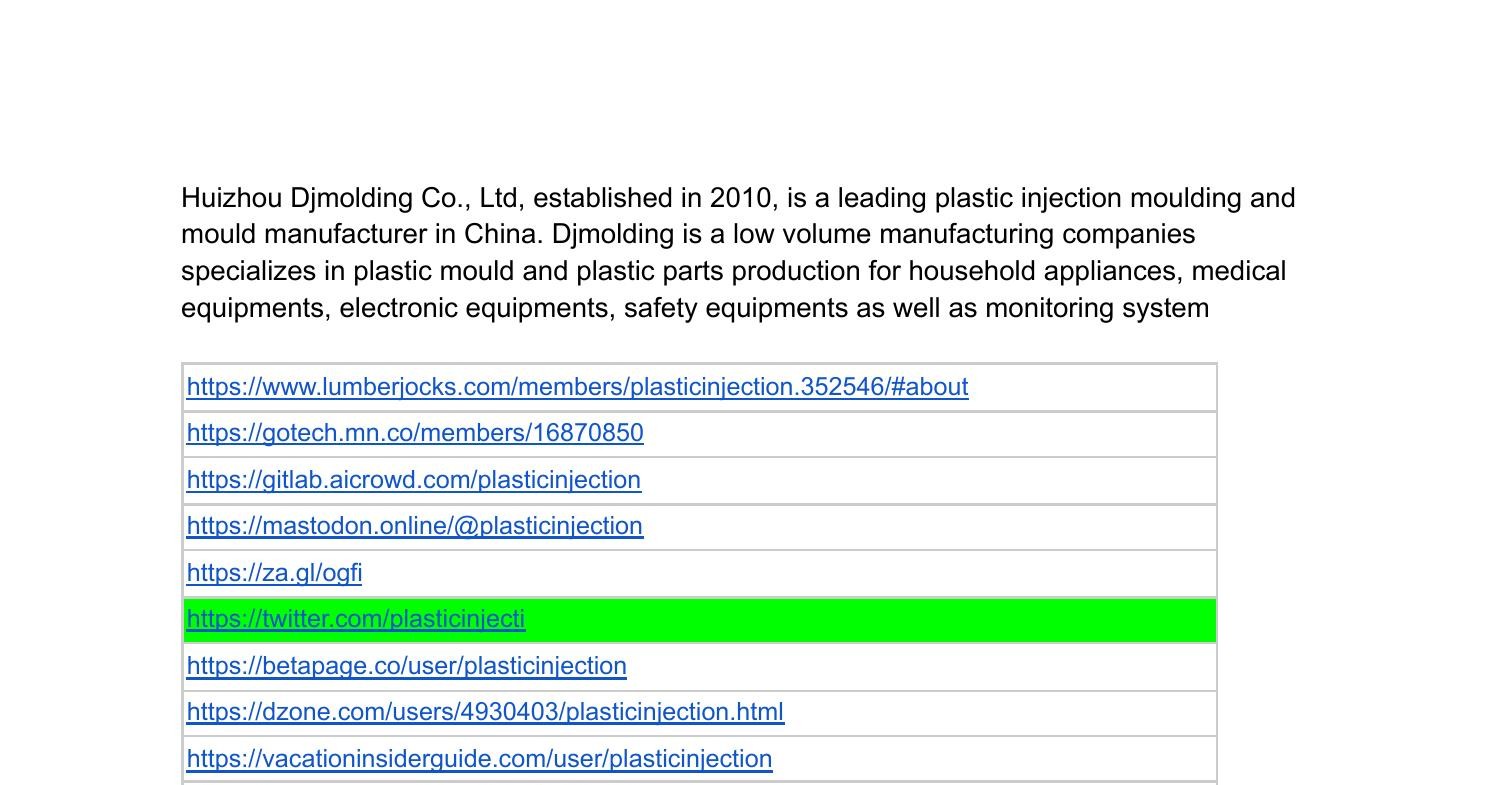Open the dzone.com plasticinjection.html link

coord(484,712)
